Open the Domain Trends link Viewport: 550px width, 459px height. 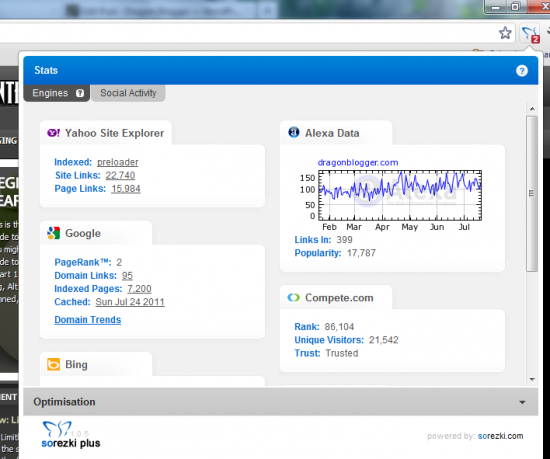point(88,320)
